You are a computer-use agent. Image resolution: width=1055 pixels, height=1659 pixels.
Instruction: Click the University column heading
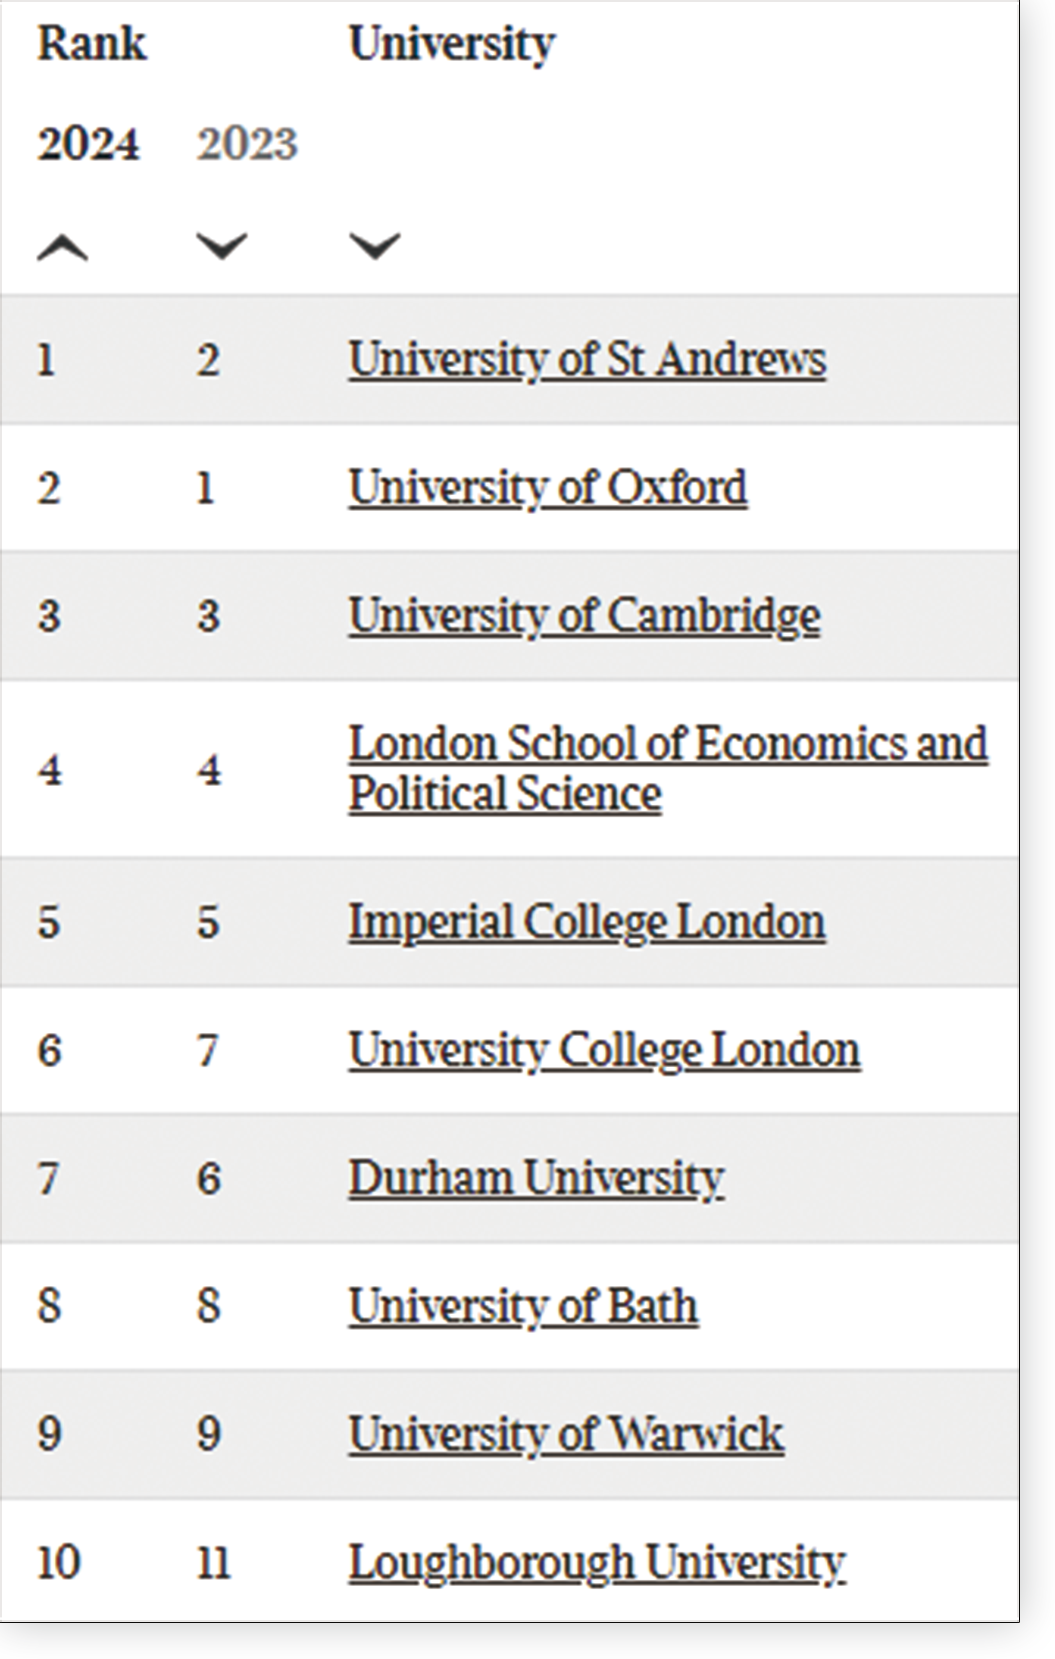452,45
